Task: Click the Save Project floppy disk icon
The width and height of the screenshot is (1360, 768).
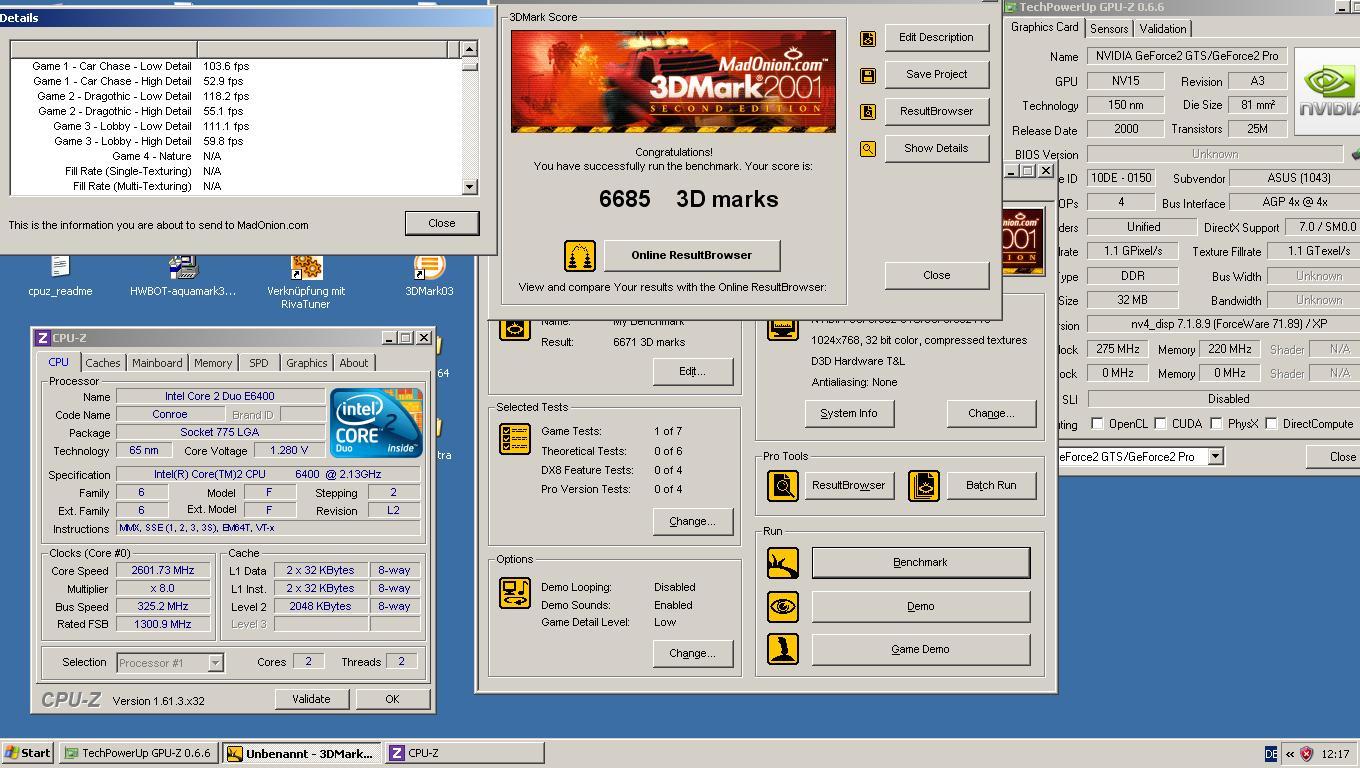Action: [867, 75]
